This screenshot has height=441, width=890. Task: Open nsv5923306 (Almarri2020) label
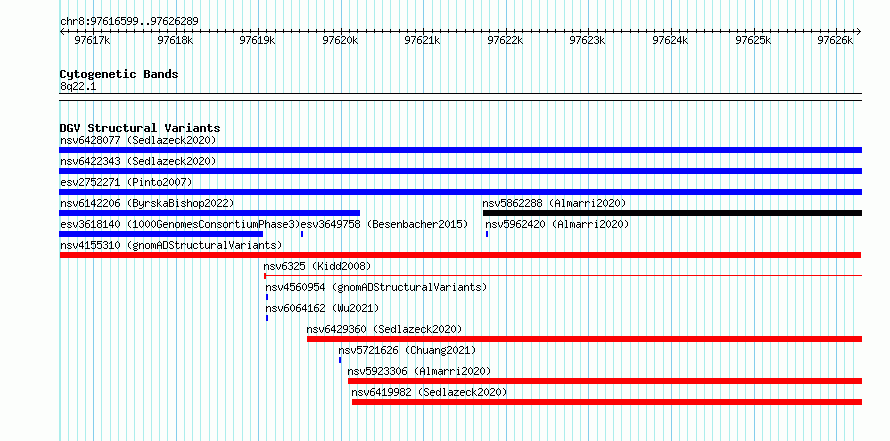click(x=419, y=371)
